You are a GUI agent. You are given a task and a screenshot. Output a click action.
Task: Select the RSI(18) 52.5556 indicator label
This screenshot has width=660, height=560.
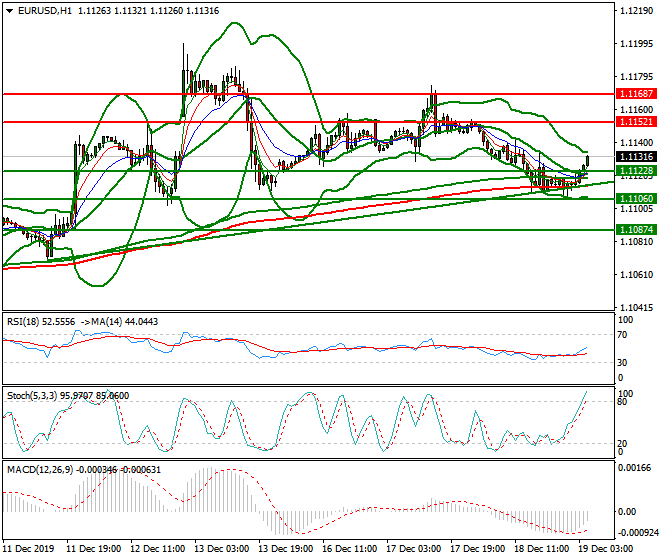(41, 322)
